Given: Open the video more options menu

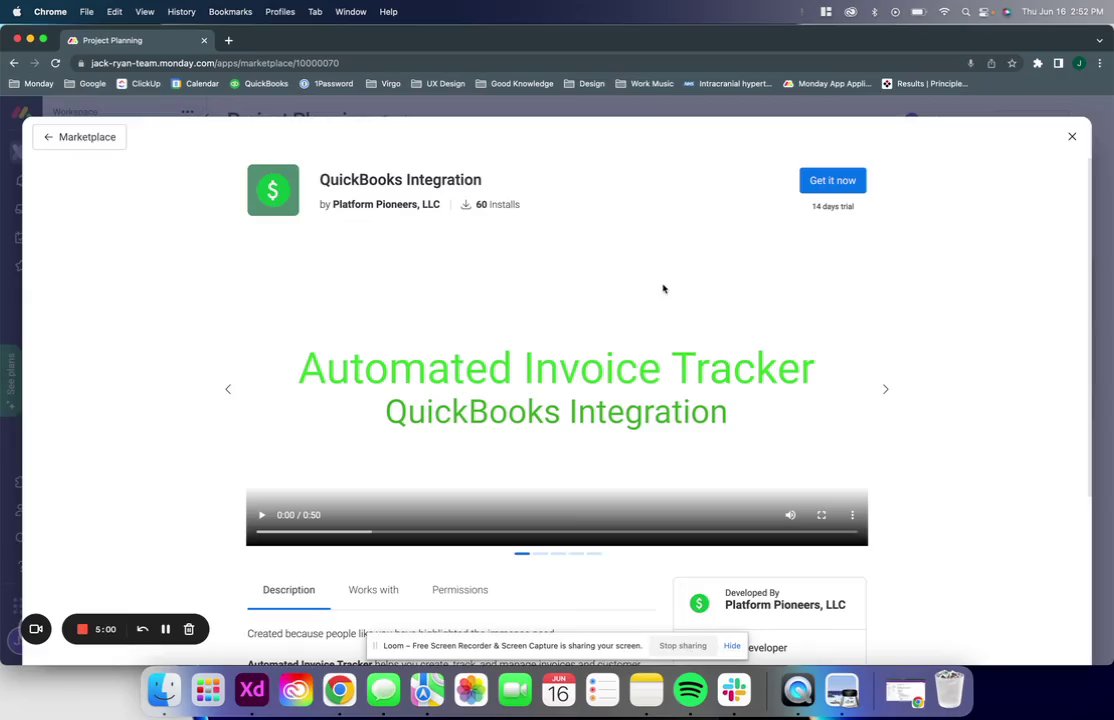Looking at the screenshot, I should point(853,515).
